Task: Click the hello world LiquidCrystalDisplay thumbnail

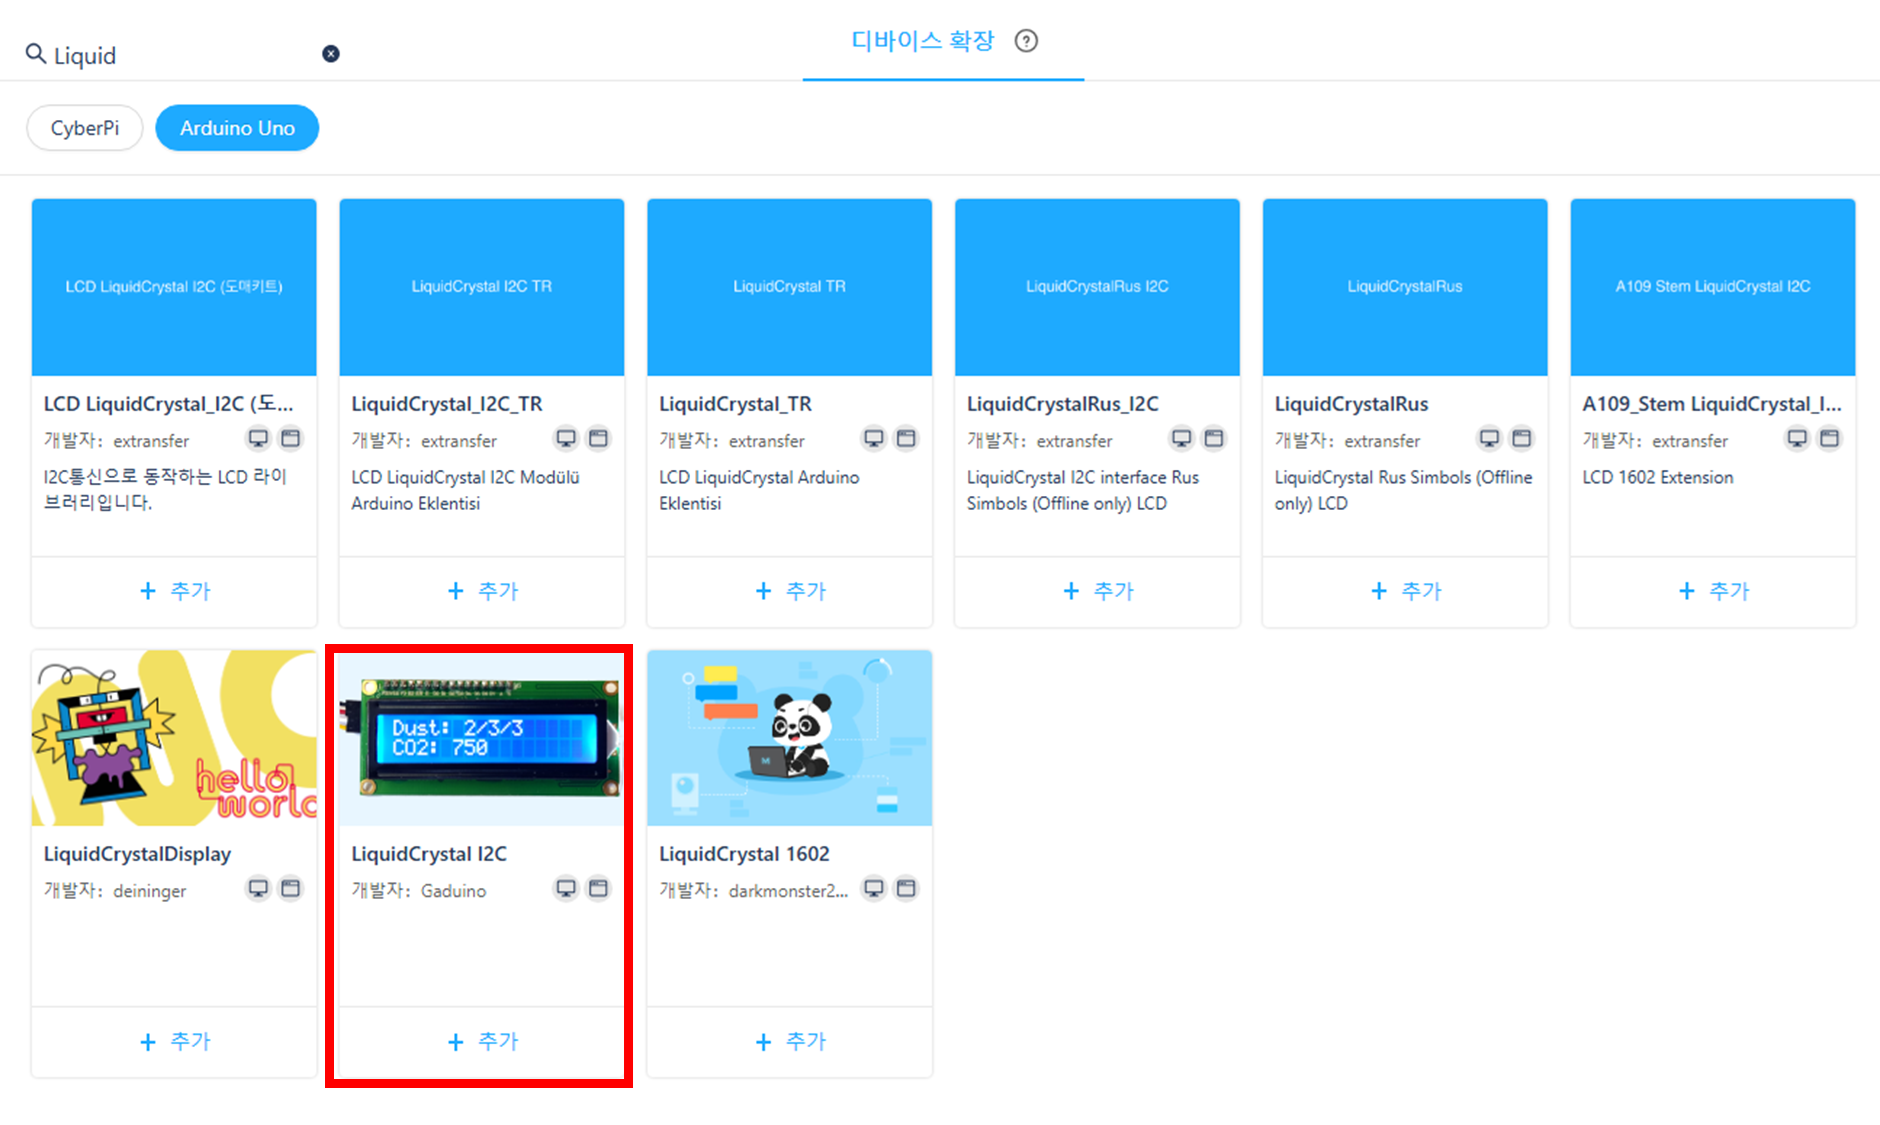Action: tap(174, 738)
